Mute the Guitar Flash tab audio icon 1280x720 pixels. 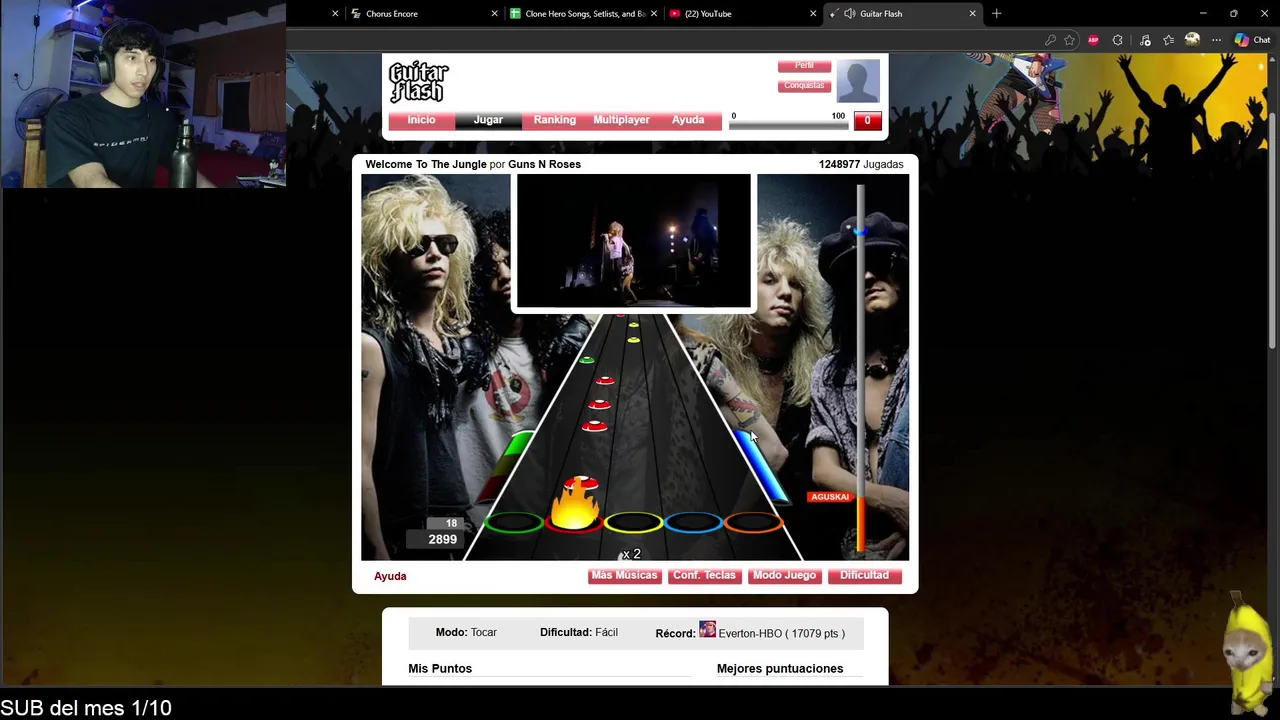coord(849,14)
